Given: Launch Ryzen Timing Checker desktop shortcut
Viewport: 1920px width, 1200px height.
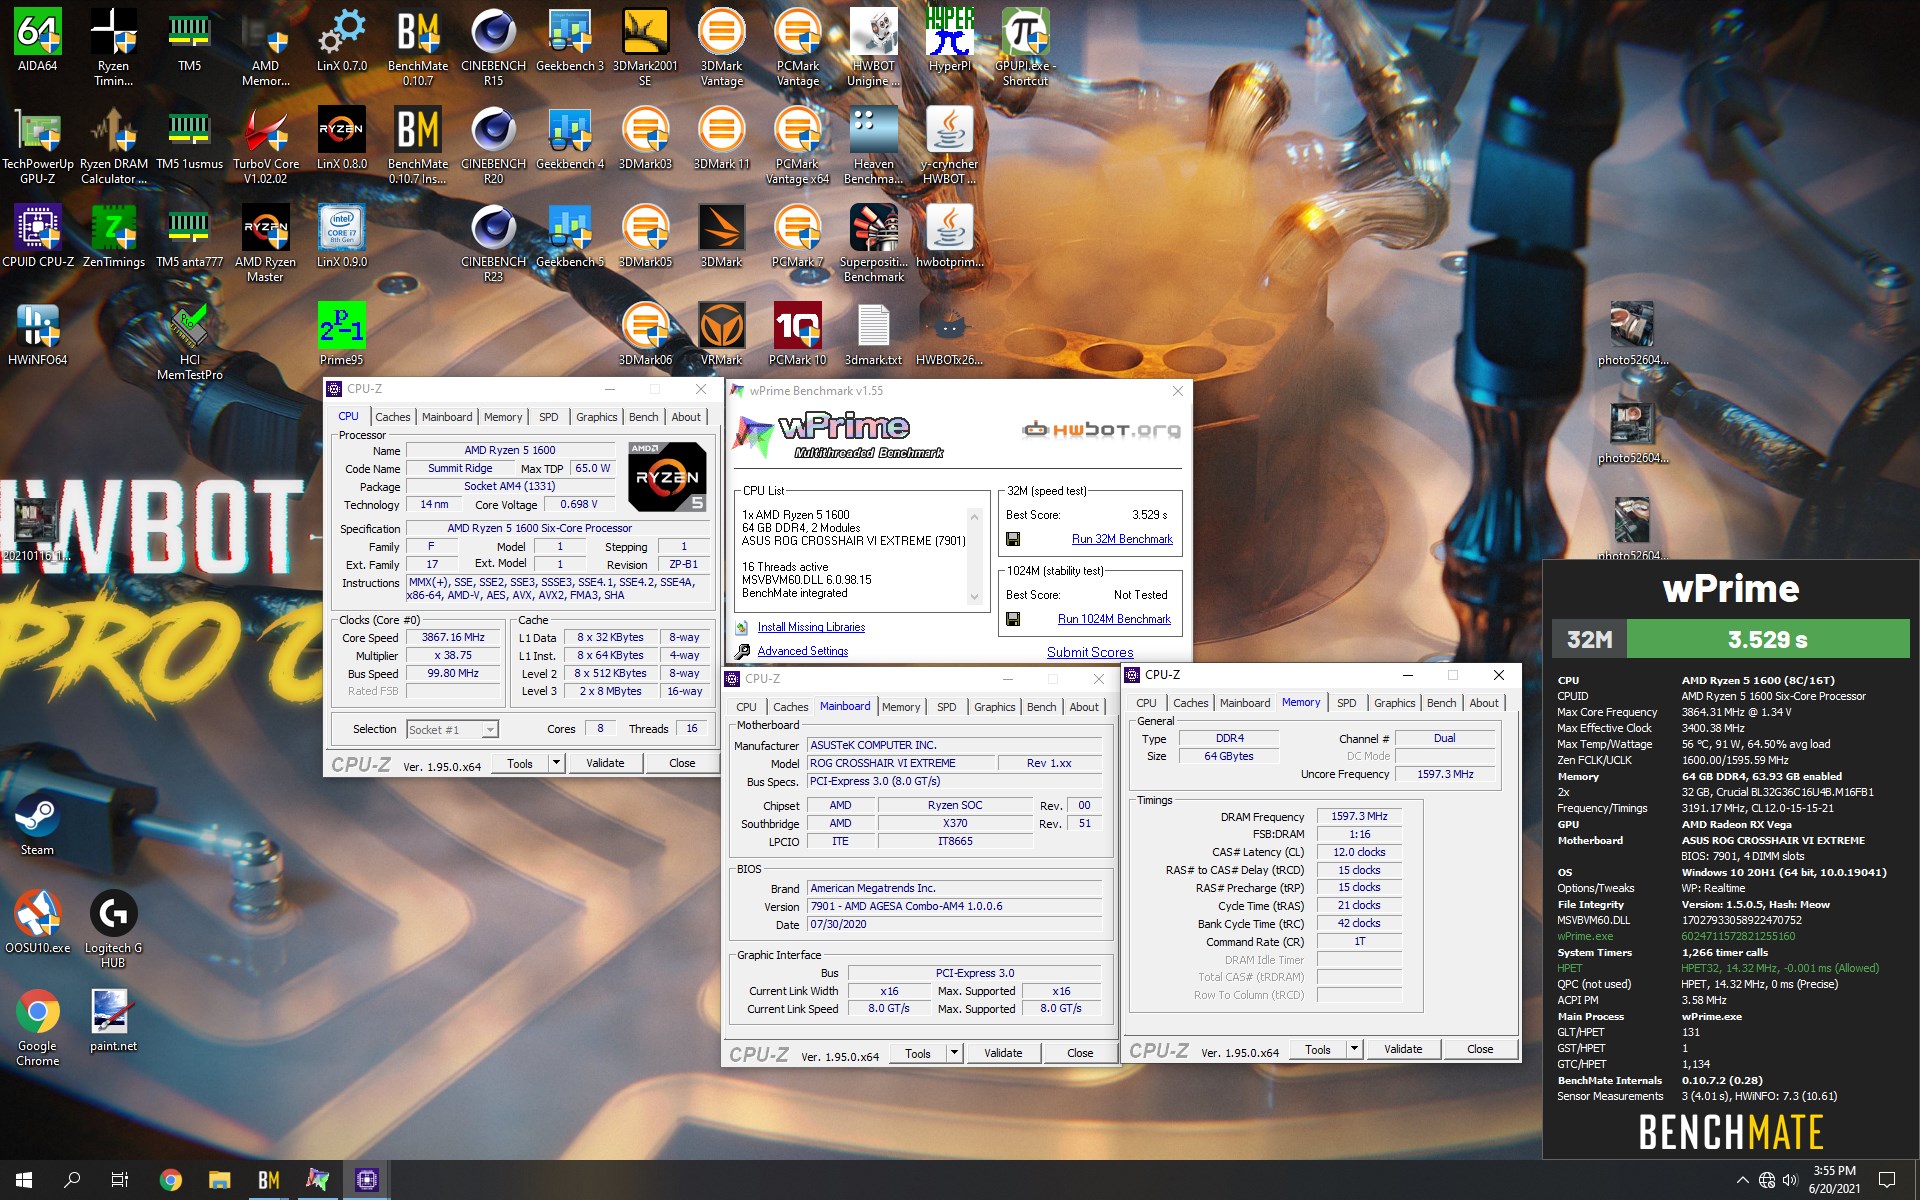Looking at the screenshot, I should pyautogui.click(x=113, y=47).
